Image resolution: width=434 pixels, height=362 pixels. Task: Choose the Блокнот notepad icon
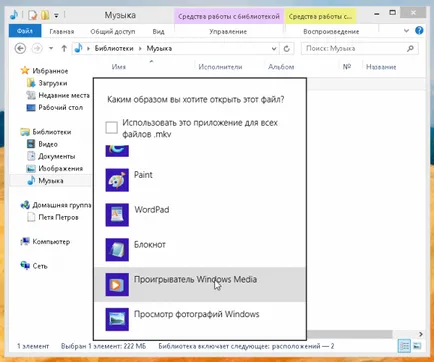coord(117,250)
